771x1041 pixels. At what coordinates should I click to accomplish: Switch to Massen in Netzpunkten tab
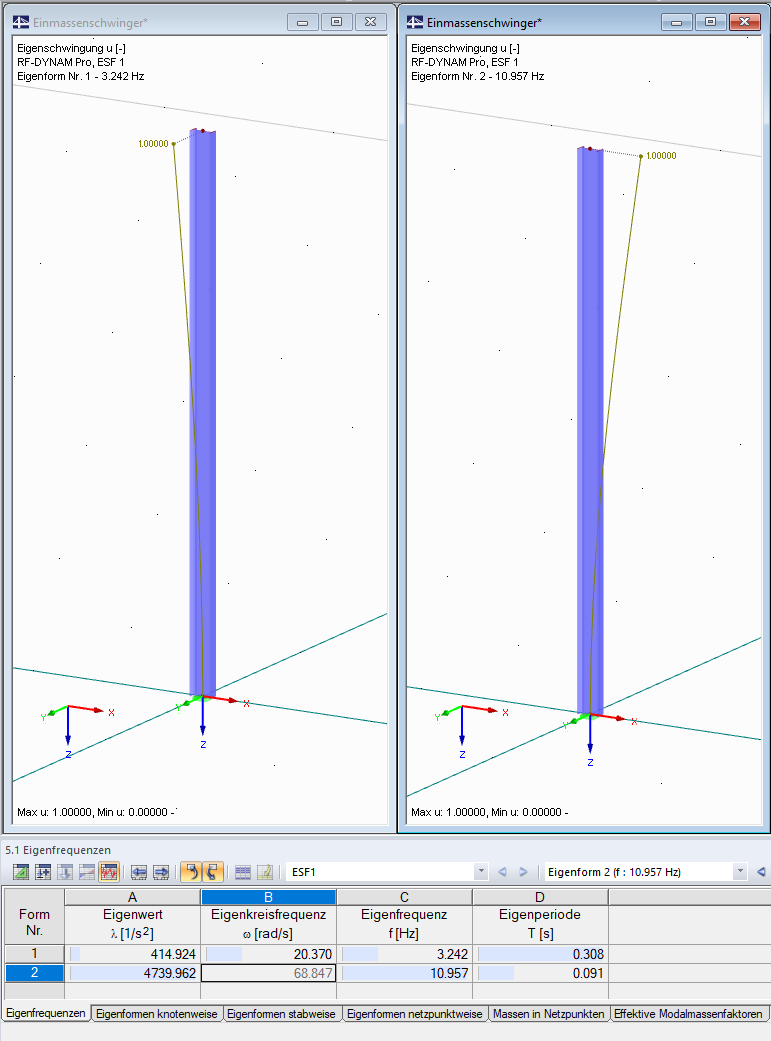click(549, 1014)
